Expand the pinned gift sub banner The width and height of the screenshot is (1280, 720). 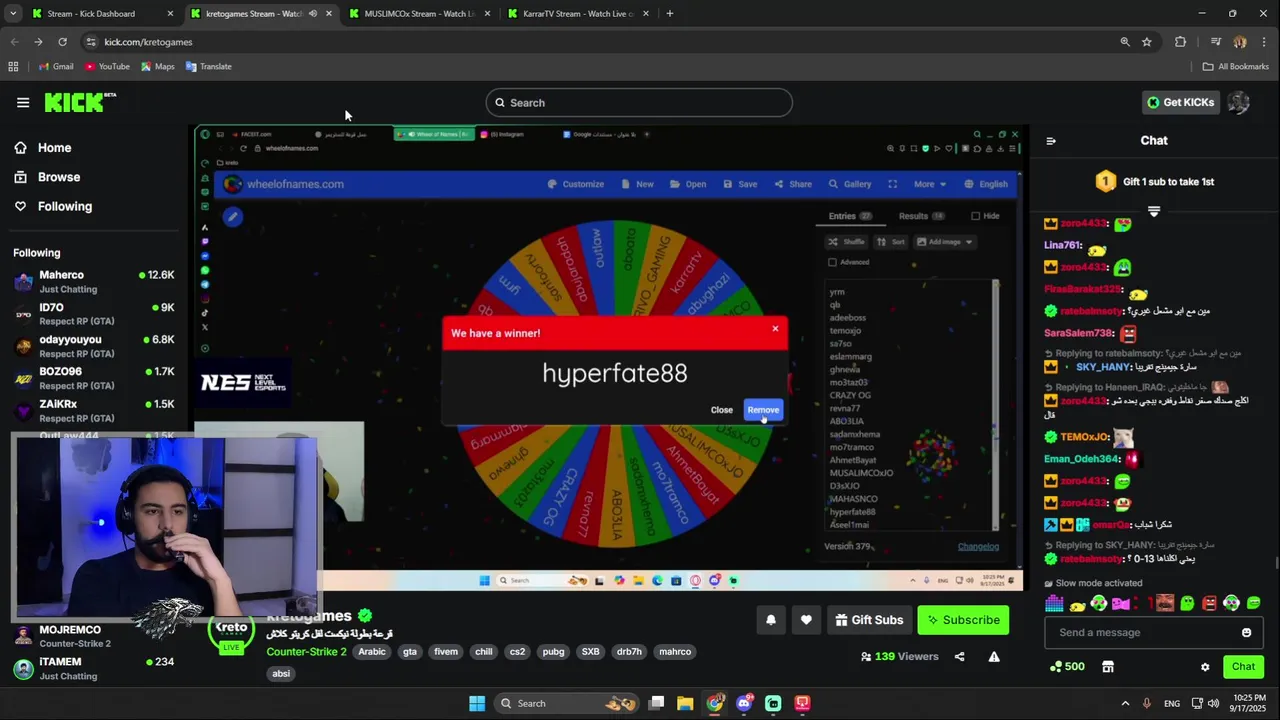click(x=1154, y=211)
